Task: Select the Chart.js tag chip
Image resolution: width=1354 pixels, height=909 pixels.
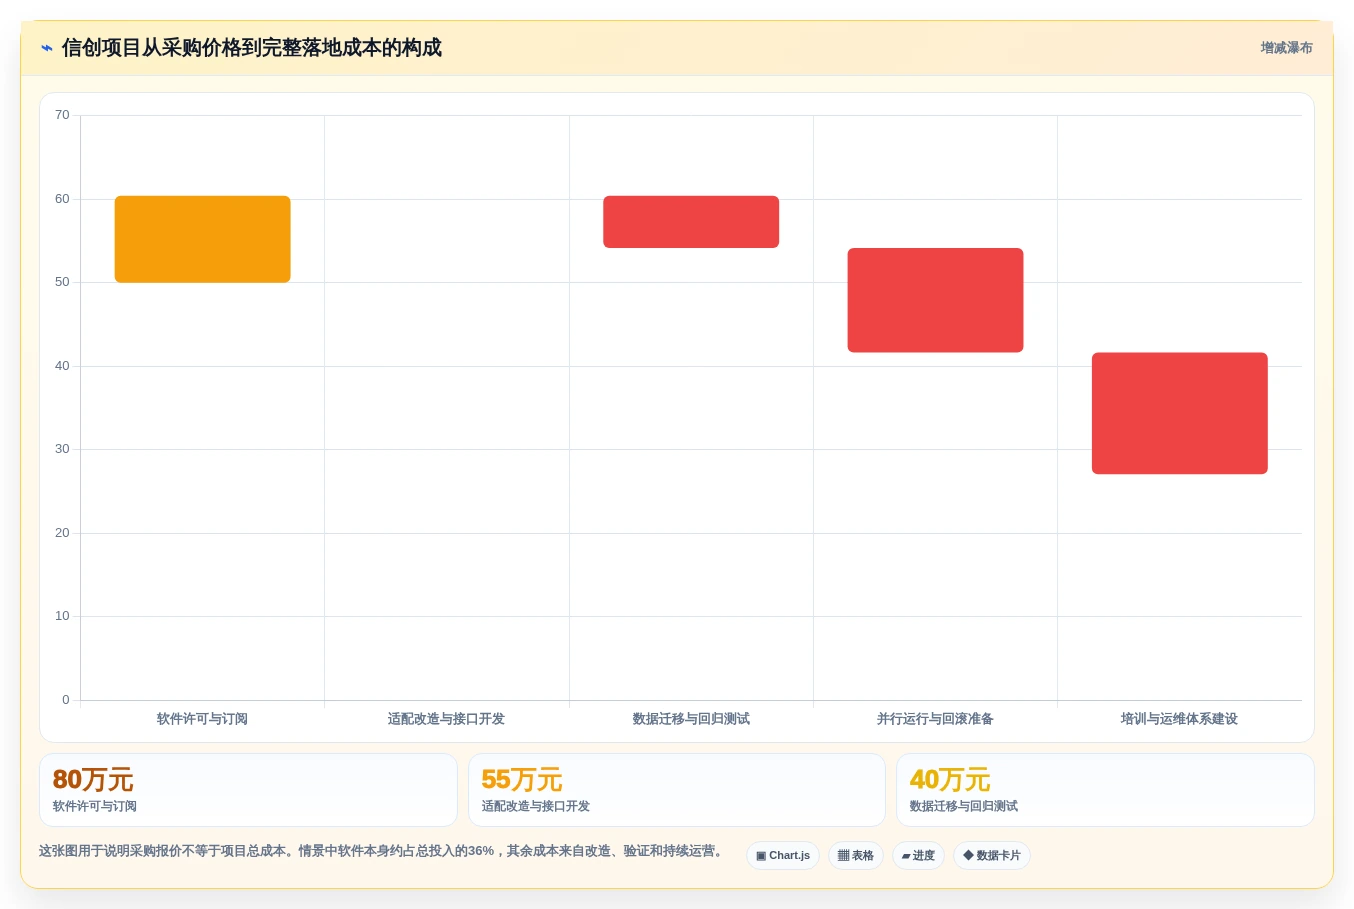Action: point(783,856)
